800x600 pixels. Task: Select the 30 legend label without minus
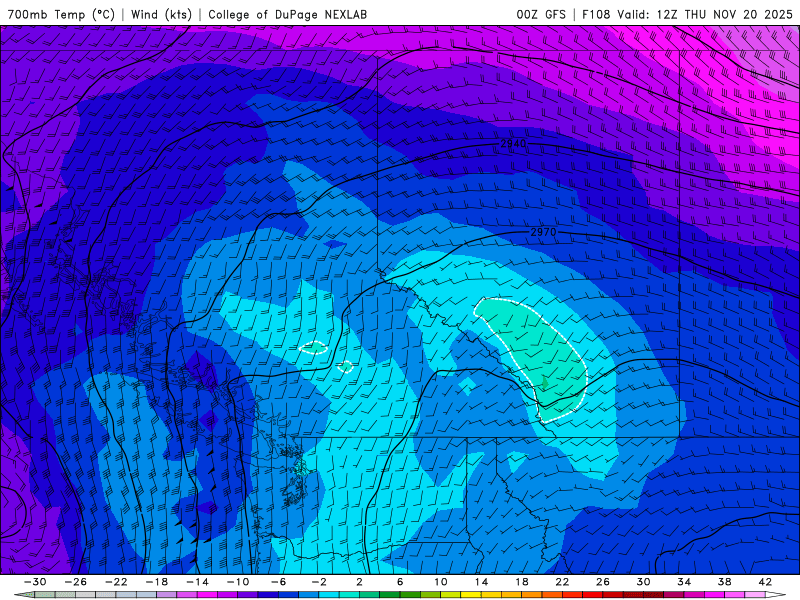643,582
